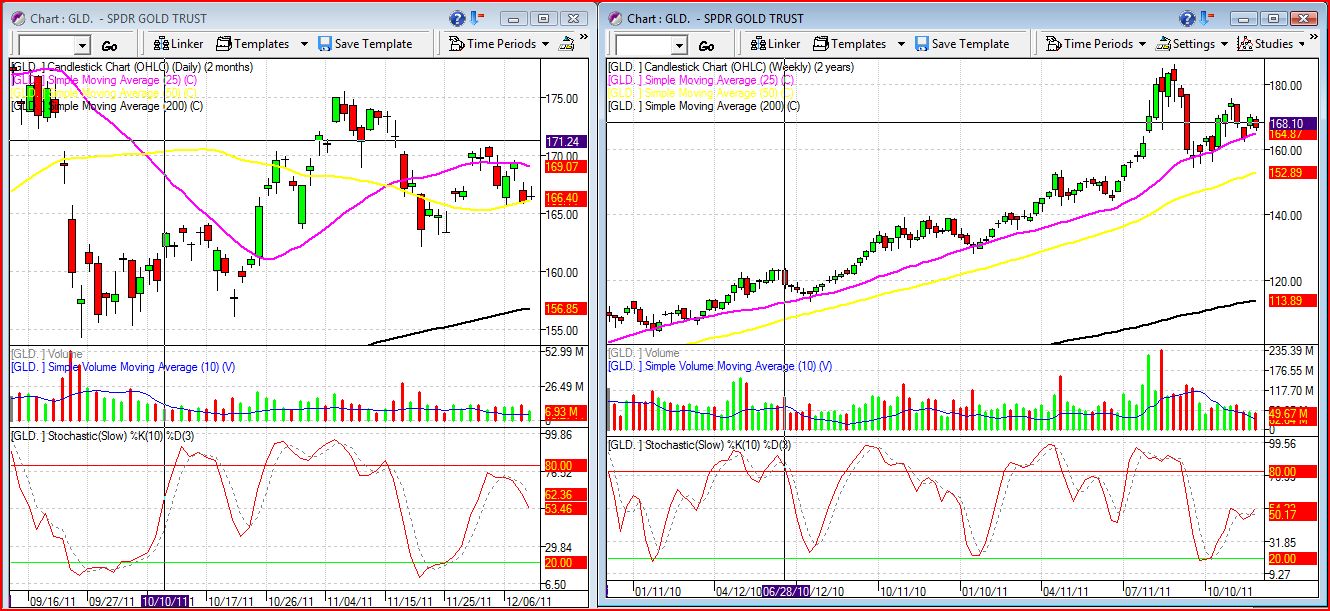Maximize the right chart window
1330x611 pixels.
pos(1273,18)
